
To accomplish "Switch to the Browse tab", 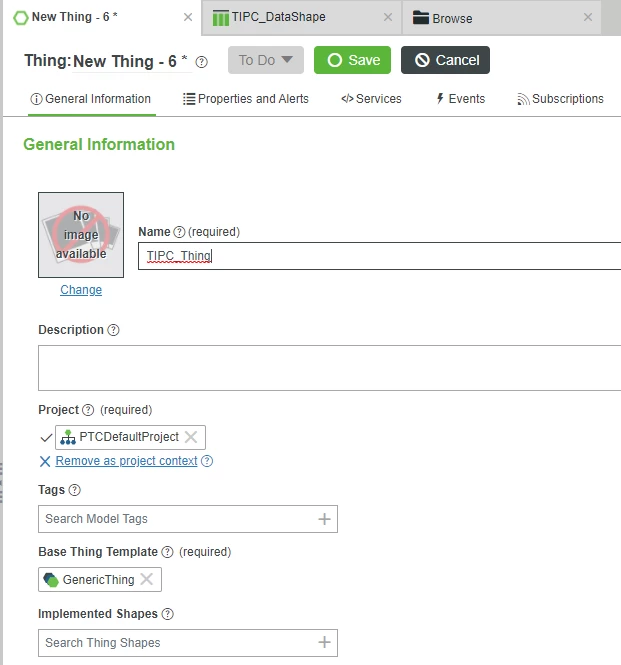I will tap(502, 17).
